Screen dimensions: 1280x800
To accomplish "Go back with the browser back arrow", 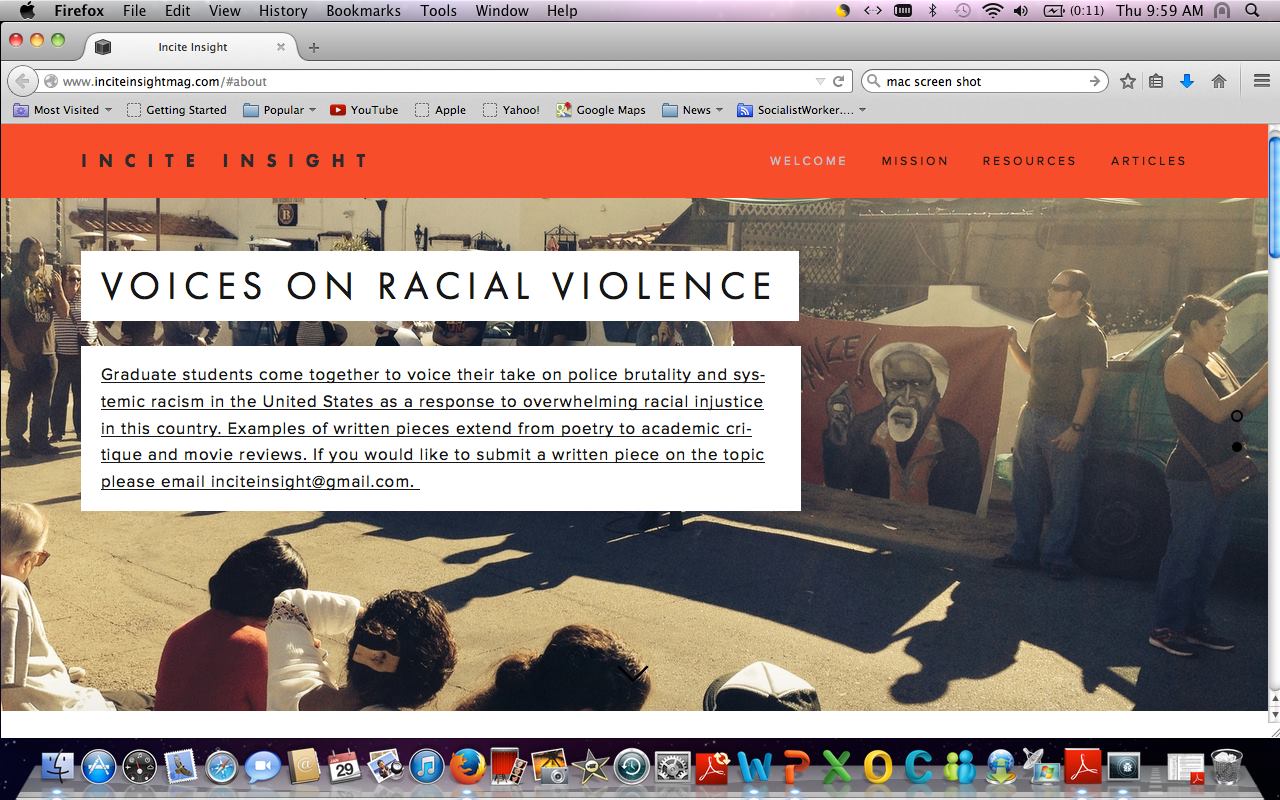I will 22,81.
